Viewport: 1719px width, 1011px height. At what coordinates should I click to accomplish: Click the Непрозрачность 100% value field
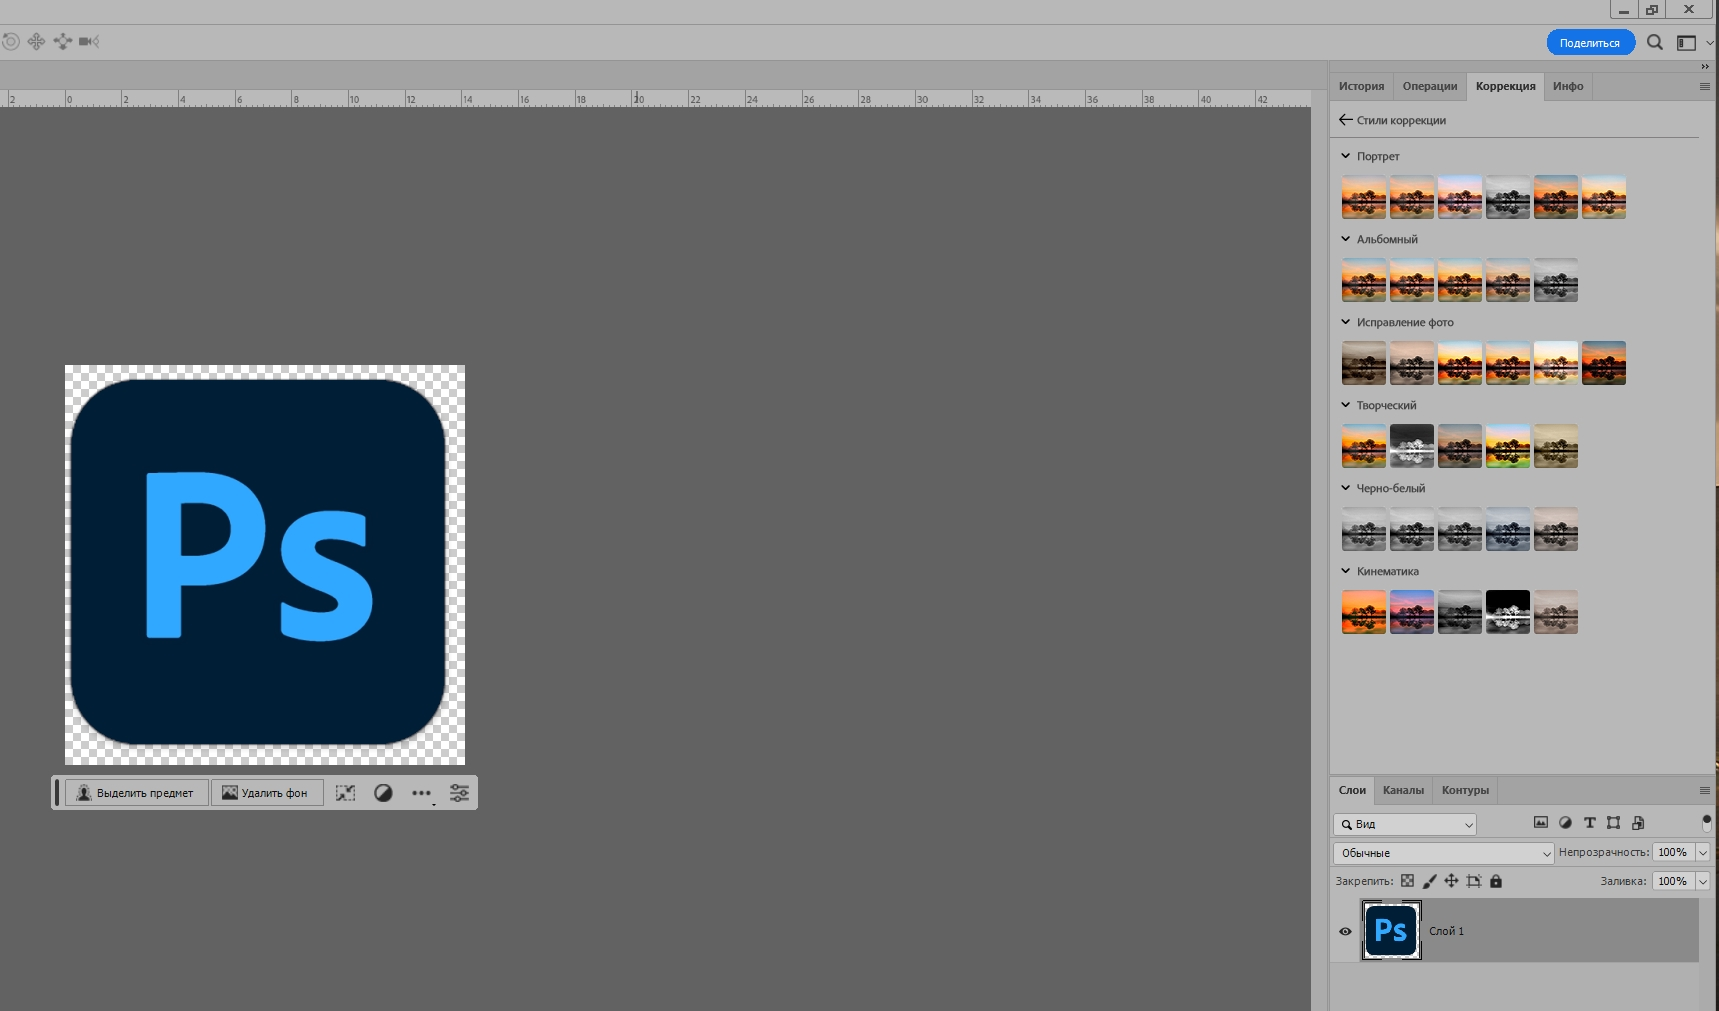pos(1673,853)
